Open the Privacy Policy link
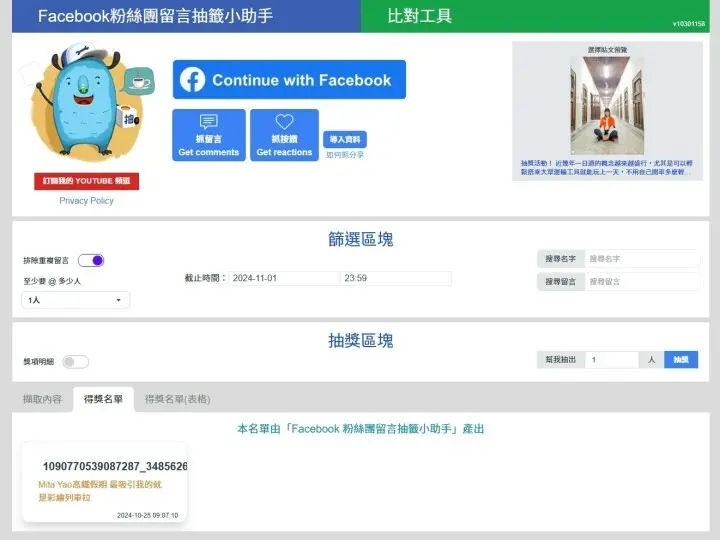The height and width of the screenshot is (540, 720). pyautogui.click(x=86, y=201)
